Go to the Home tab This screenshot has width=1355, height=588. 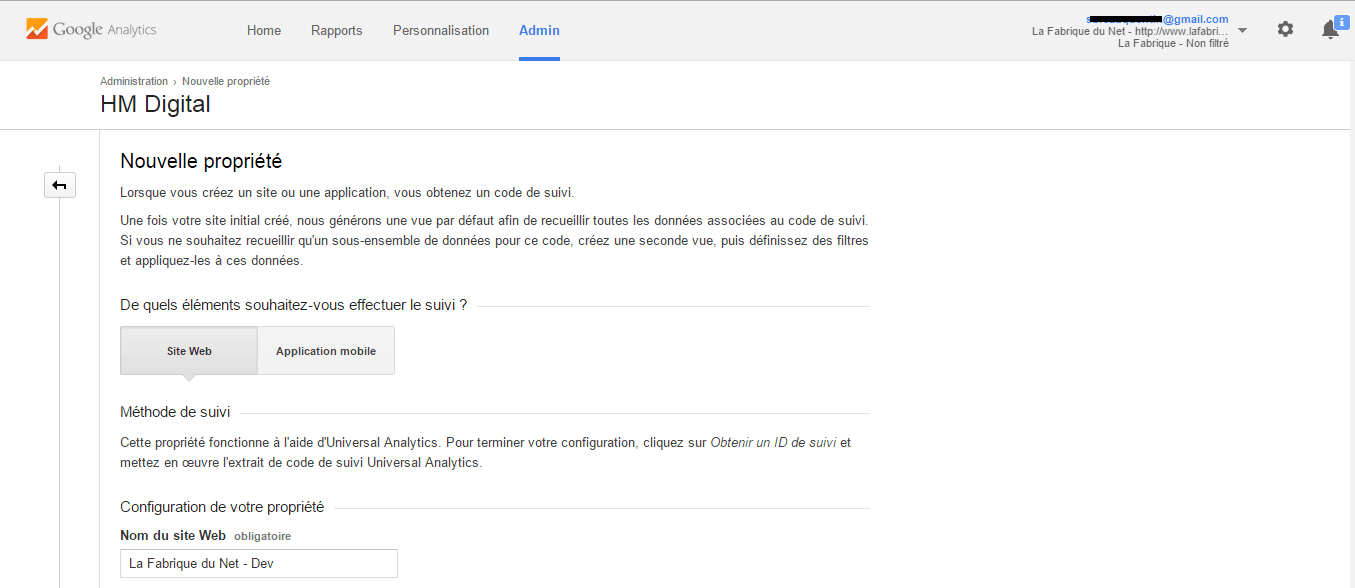(264, 30)
